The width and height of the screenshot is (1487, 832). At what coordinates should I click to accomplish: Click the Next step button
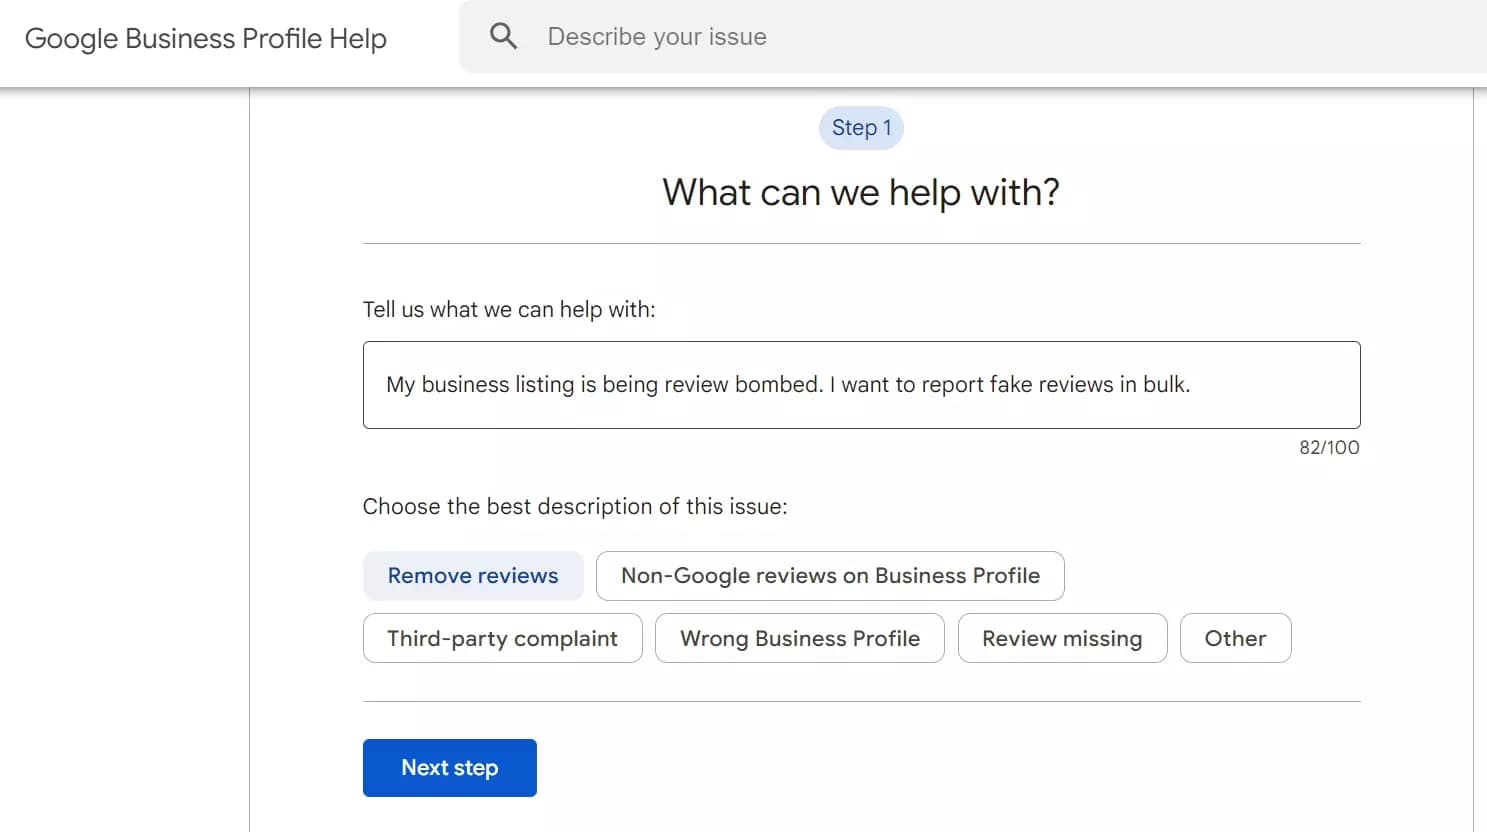click(x=449, y=767)
